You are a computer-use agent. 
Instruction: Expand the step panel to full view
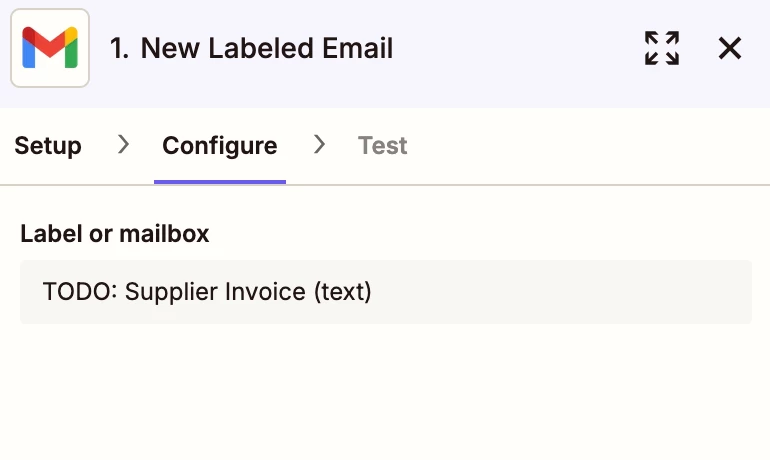[x=661, y=48]
